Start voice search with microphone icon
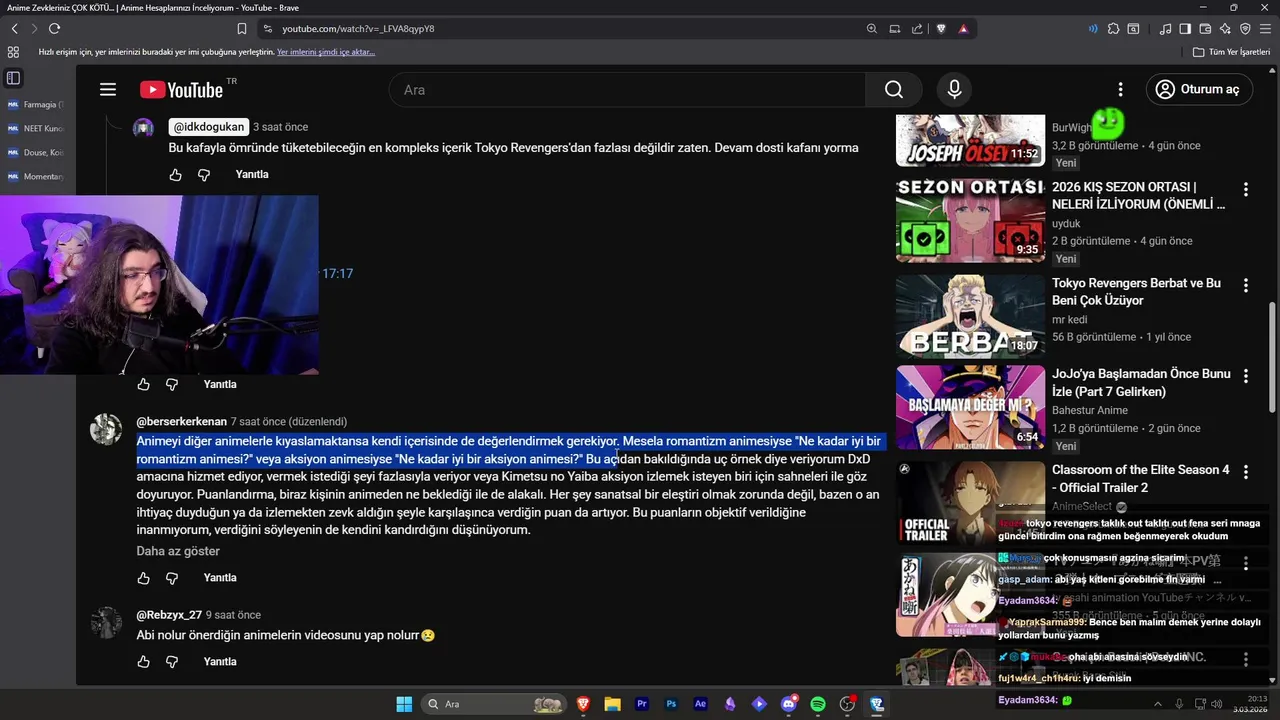The width and height of the screenshot is (1280, 720). (x=954, y=90)
